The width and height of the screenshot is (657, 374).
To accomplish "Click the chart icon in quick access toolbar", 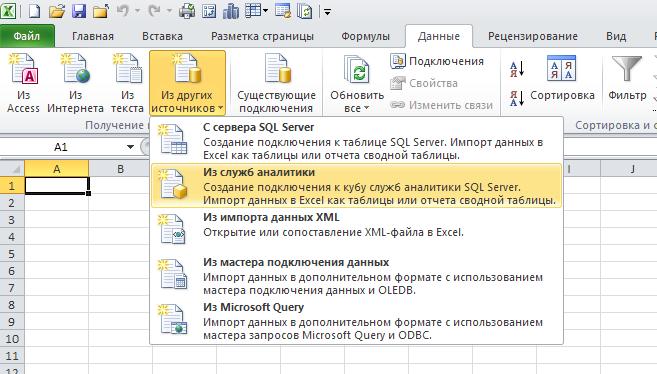I will coord(230,11).
